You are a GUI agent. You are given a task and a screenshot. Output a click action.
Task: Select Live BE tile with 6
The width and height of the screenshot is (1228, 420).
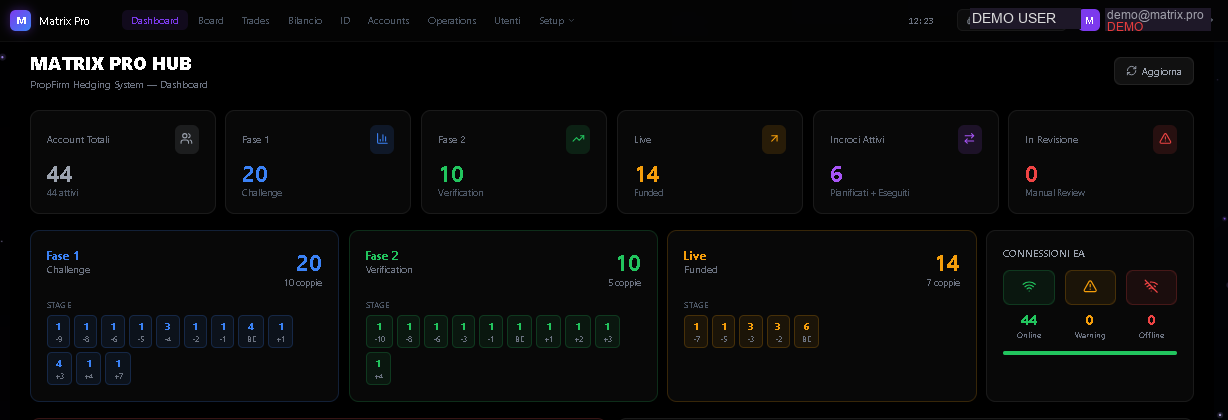point(806,332)
